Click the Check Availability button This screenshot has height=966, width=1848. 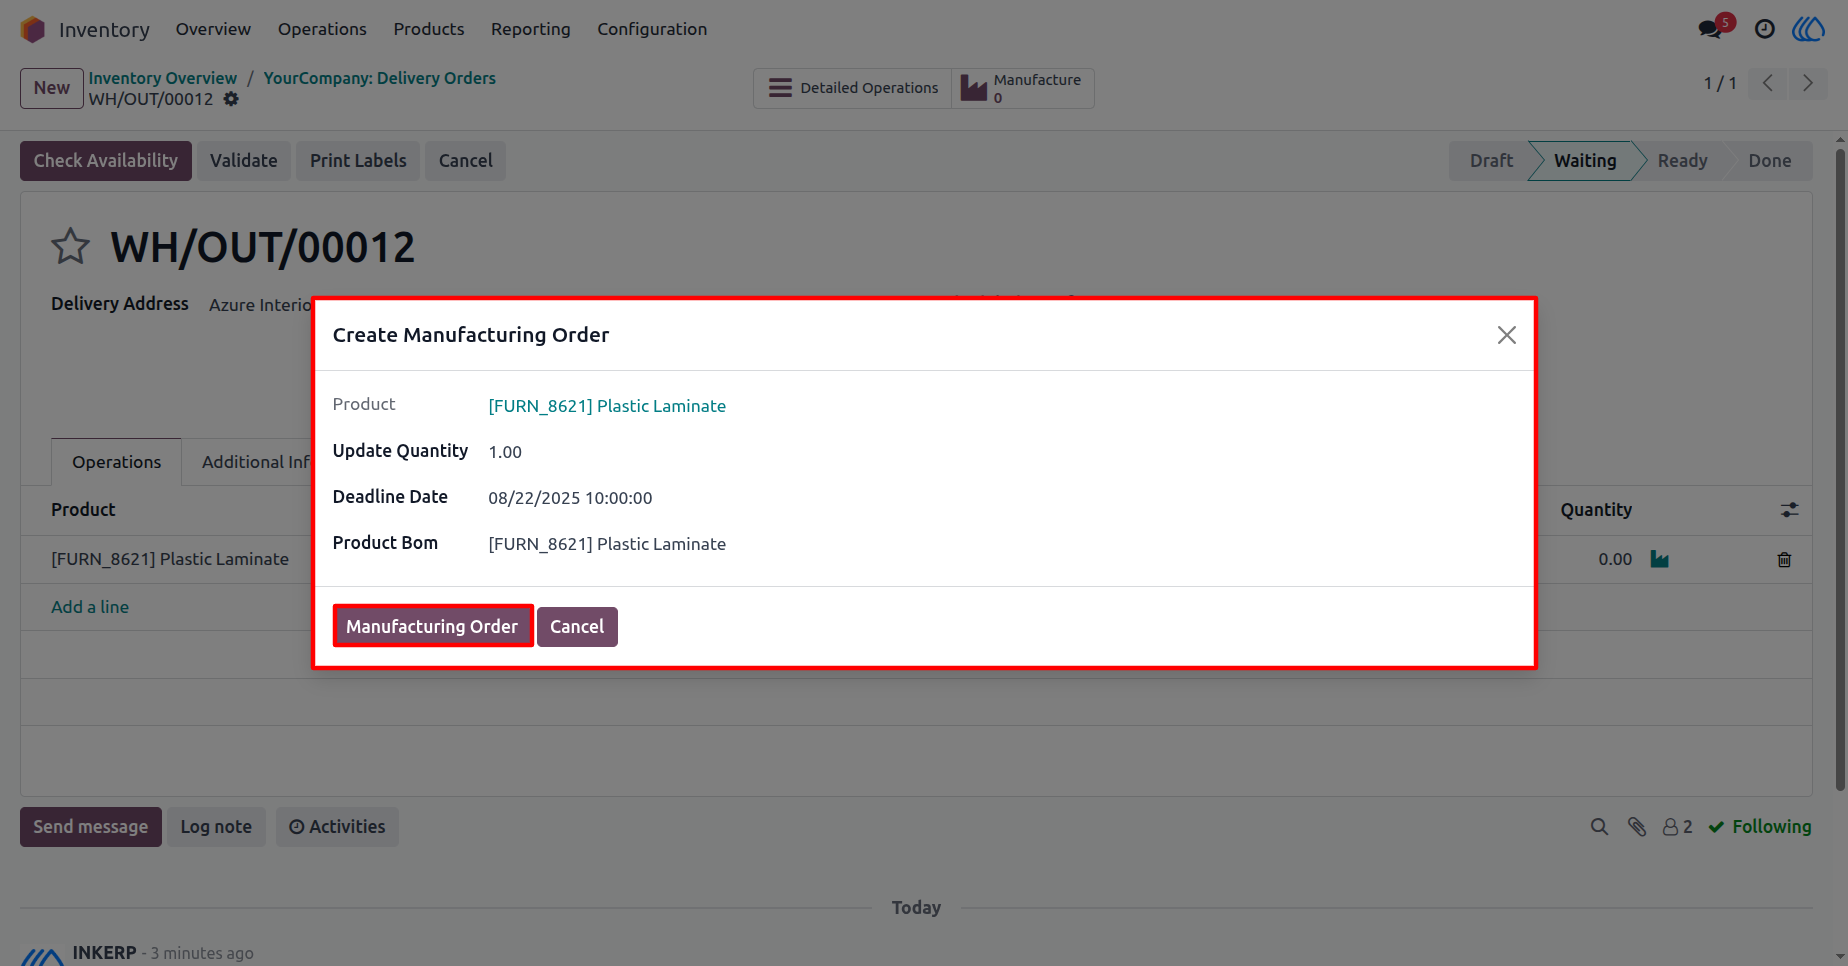tap(106, 161)
